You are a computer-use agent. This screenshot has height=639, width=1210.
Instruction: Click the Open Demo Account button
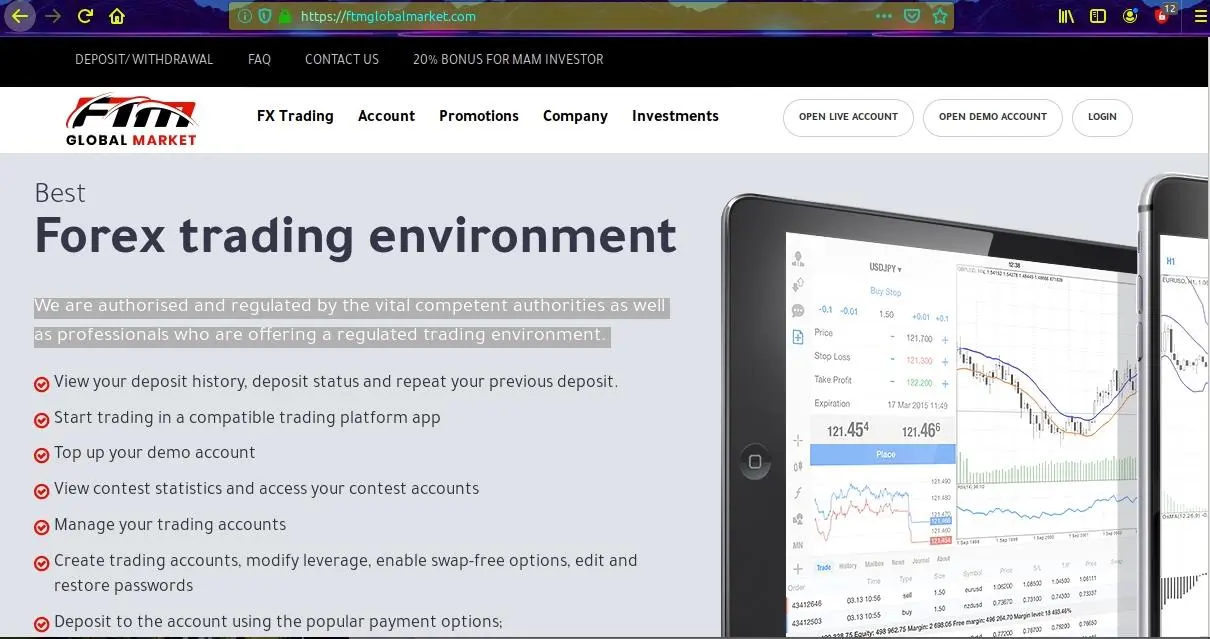click(993, 117)
